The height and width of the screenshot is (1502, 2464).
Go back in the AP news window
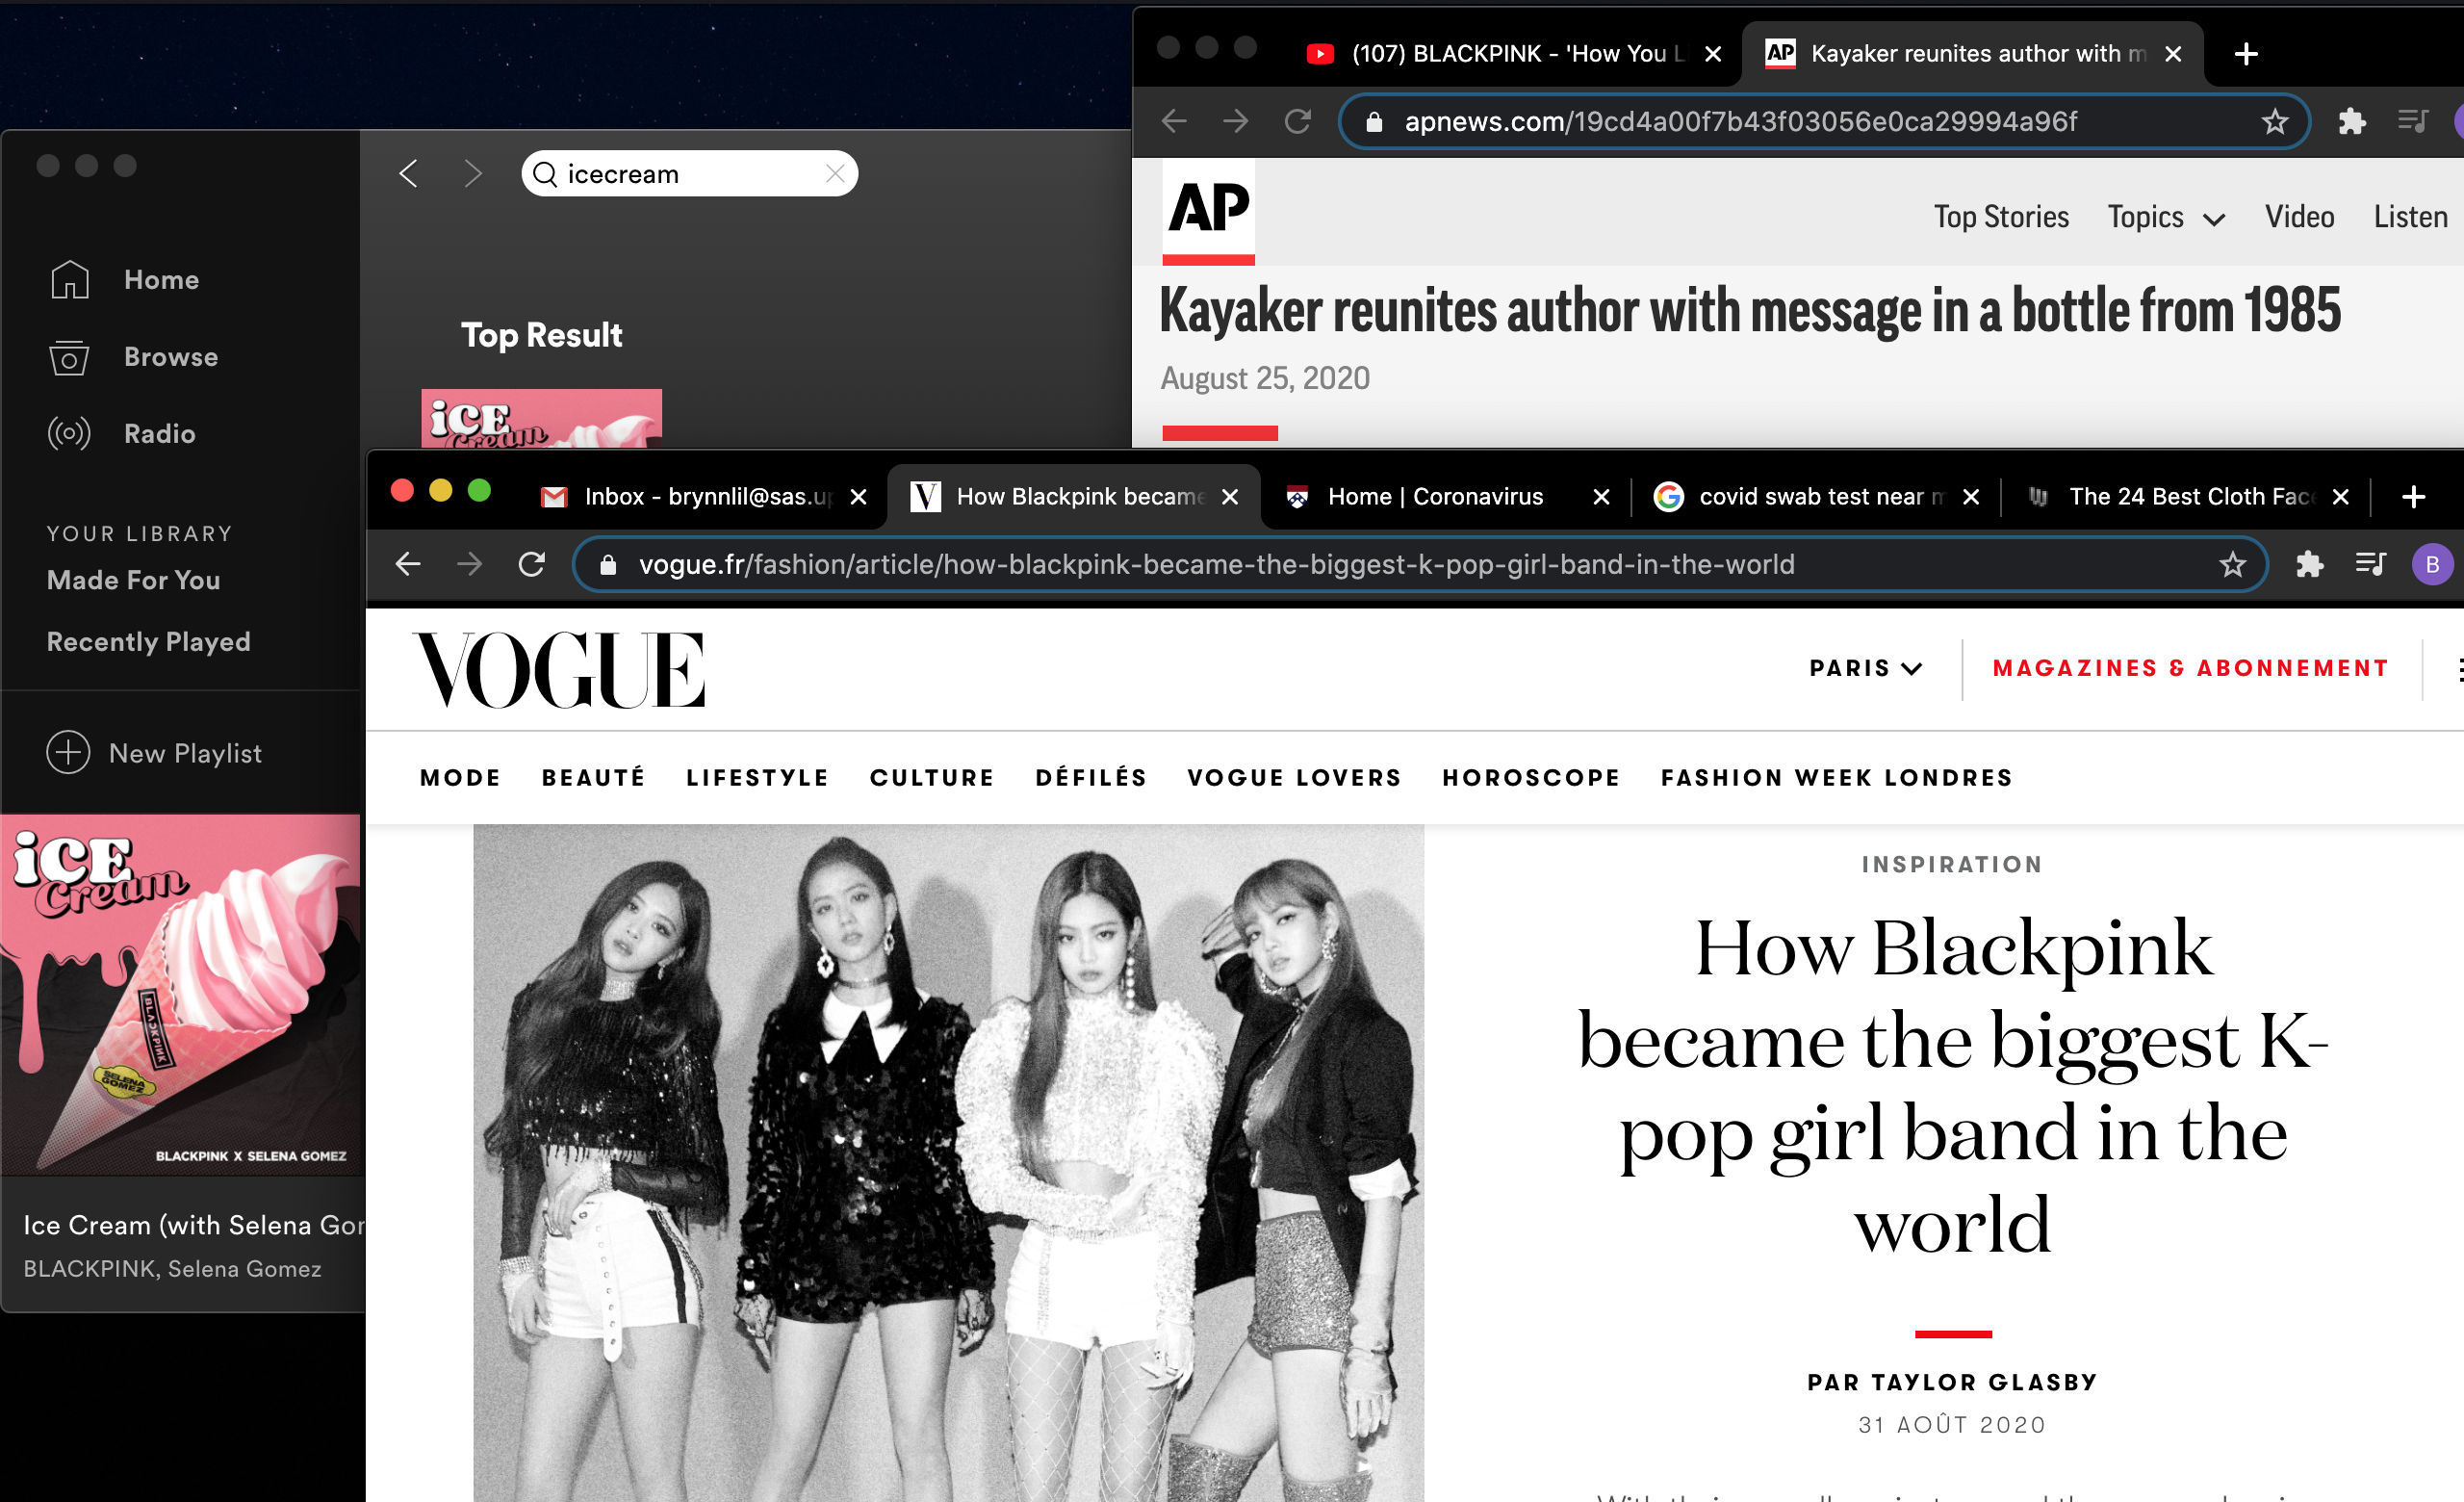tap(1175, 121)
